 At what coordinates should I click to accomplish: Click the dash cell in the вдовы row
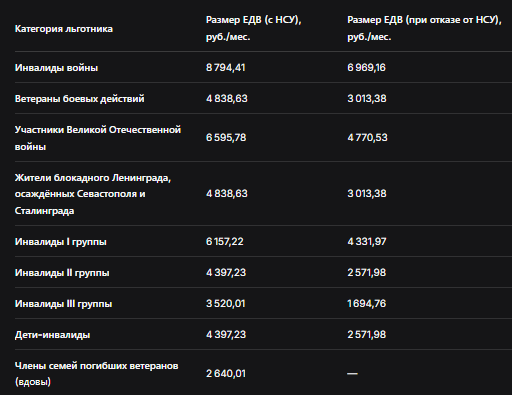point(352,374)
